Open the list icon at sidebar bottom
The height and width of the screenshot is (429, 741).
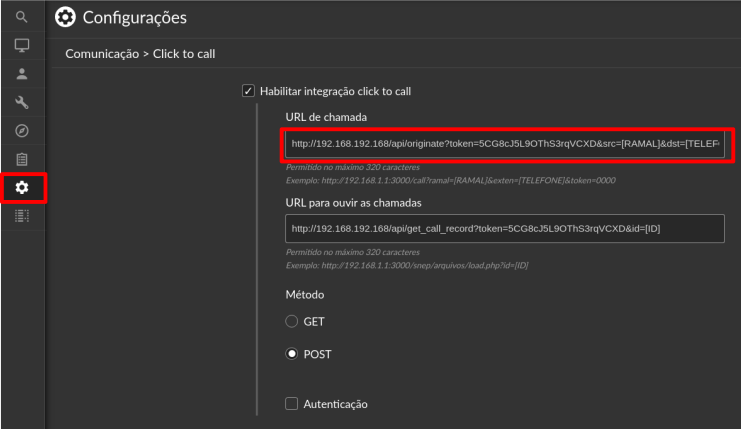pos(22,216)
